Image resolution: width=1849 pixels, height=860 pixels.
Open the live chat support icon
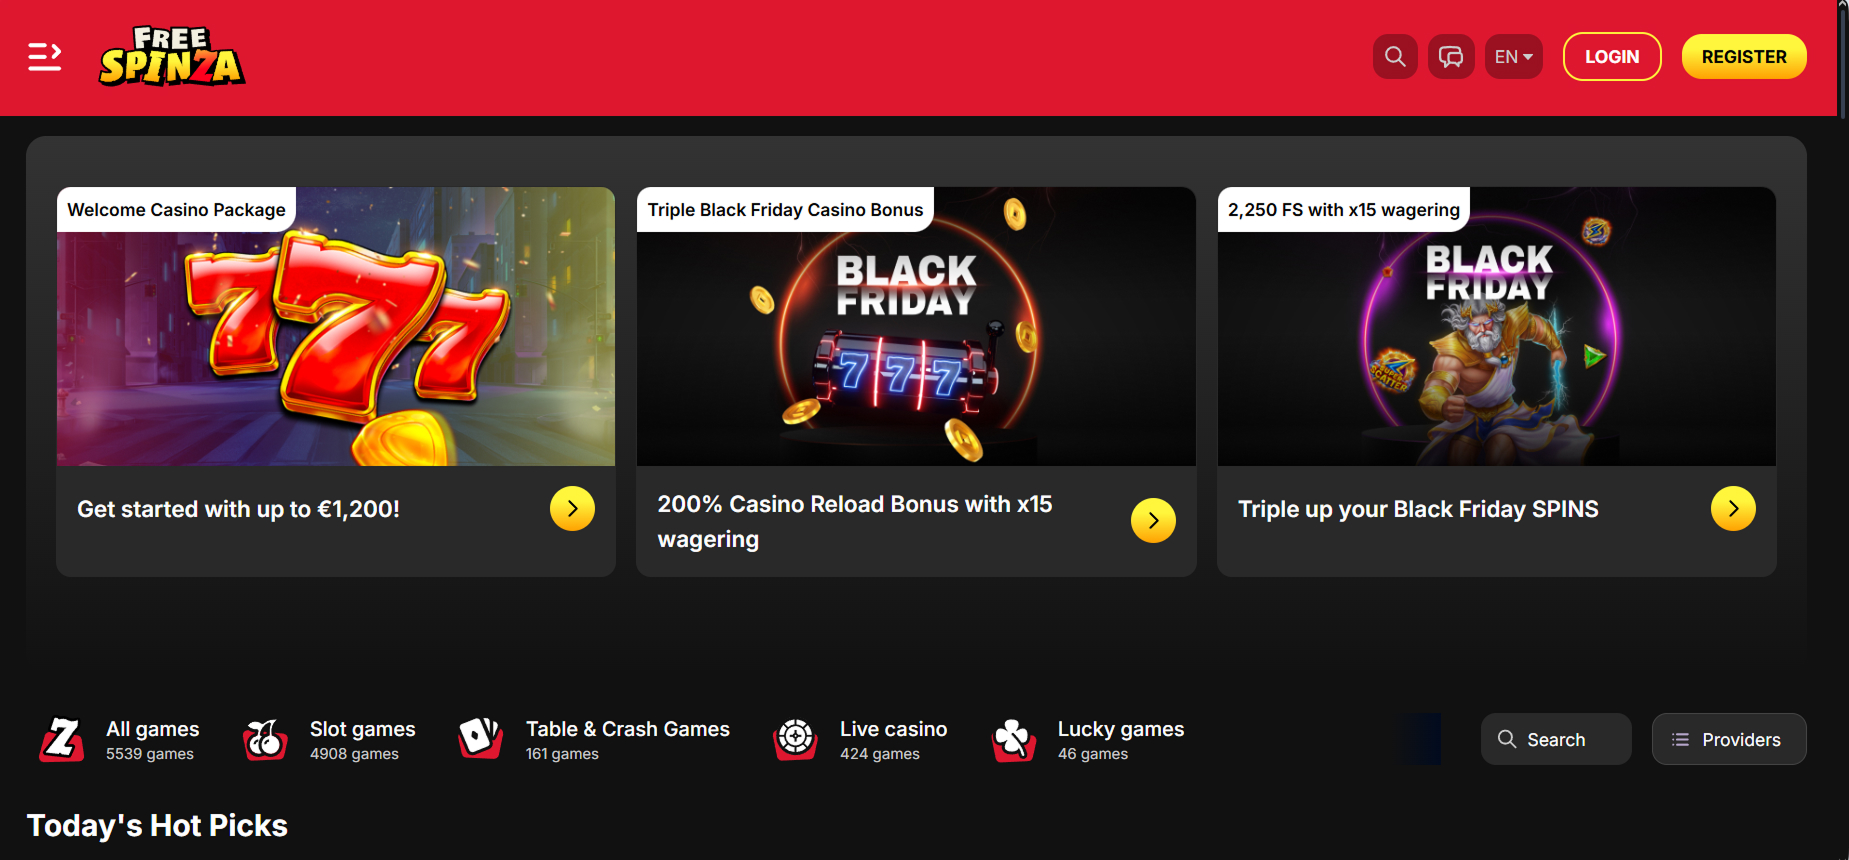tap(1451, 57)
